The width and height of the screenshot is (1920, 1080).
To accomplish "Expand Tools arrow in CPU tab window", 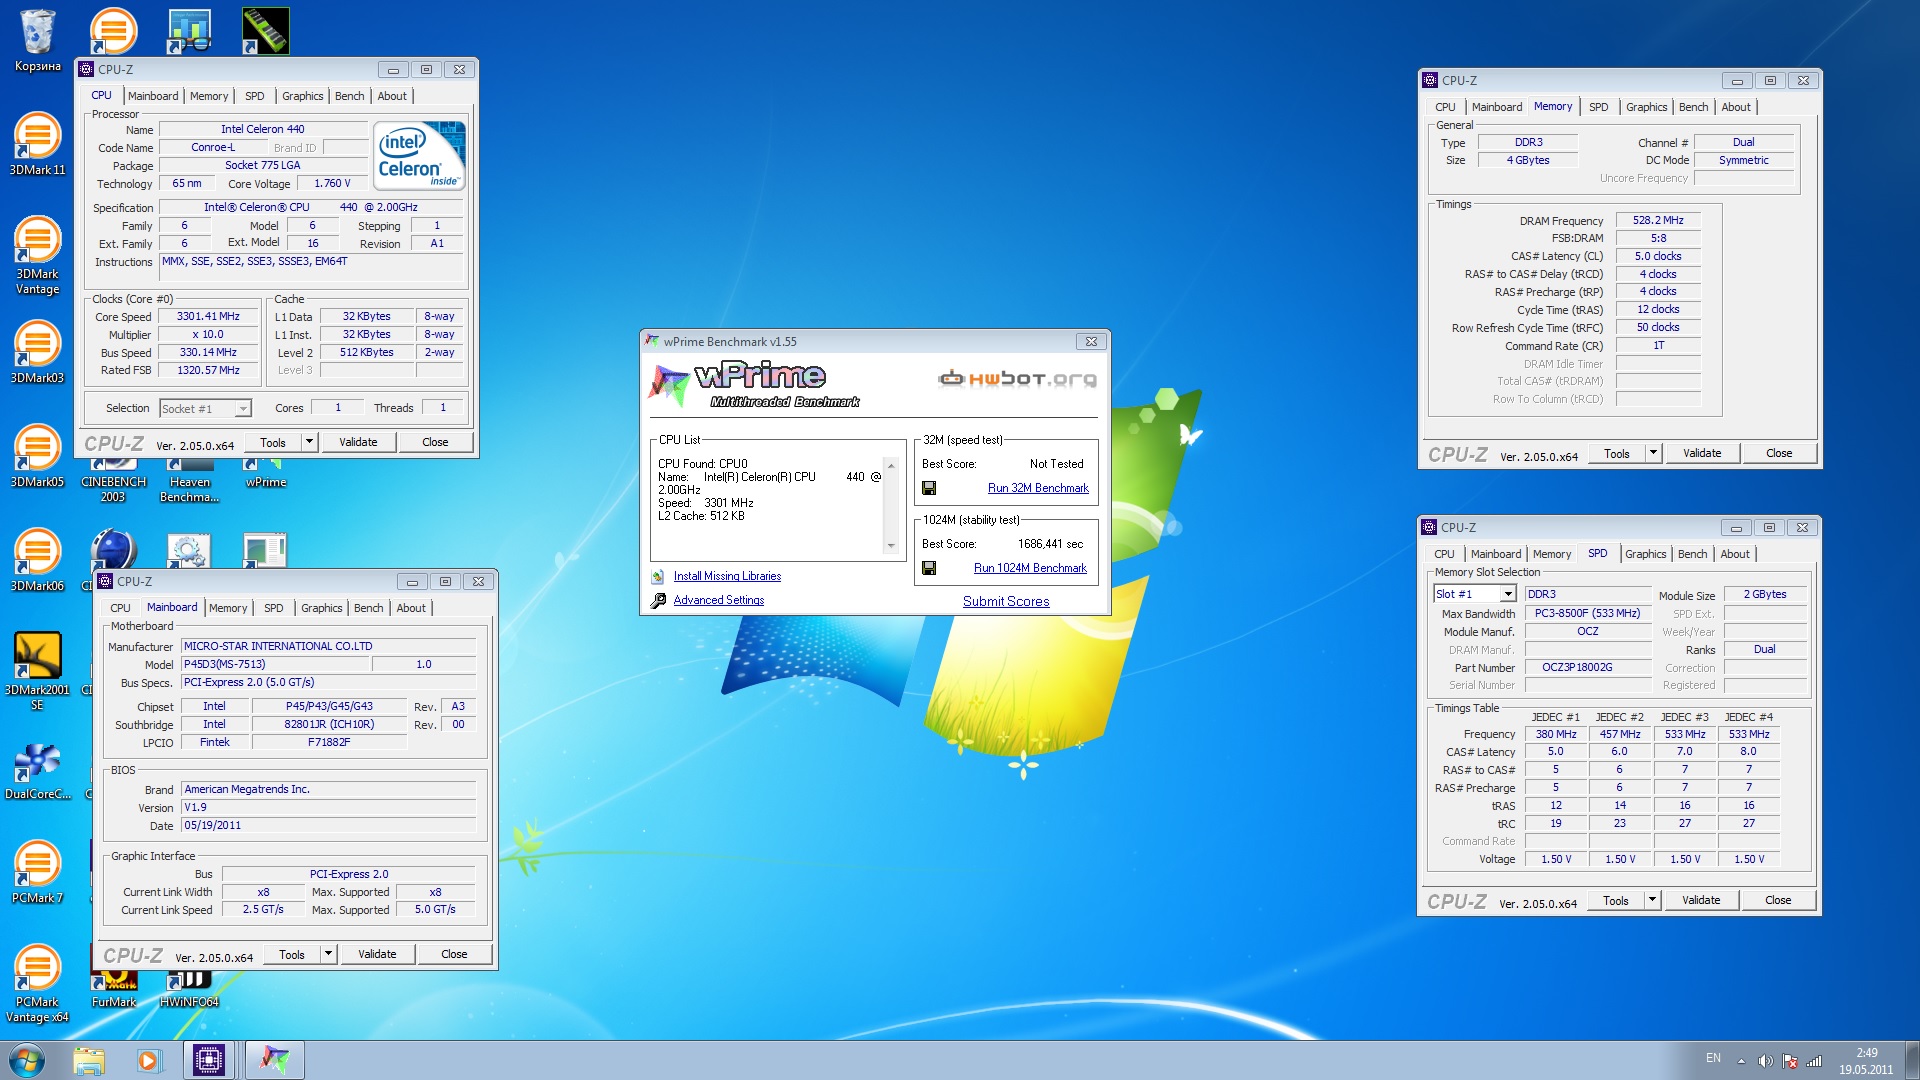I will tap(309, 442).
